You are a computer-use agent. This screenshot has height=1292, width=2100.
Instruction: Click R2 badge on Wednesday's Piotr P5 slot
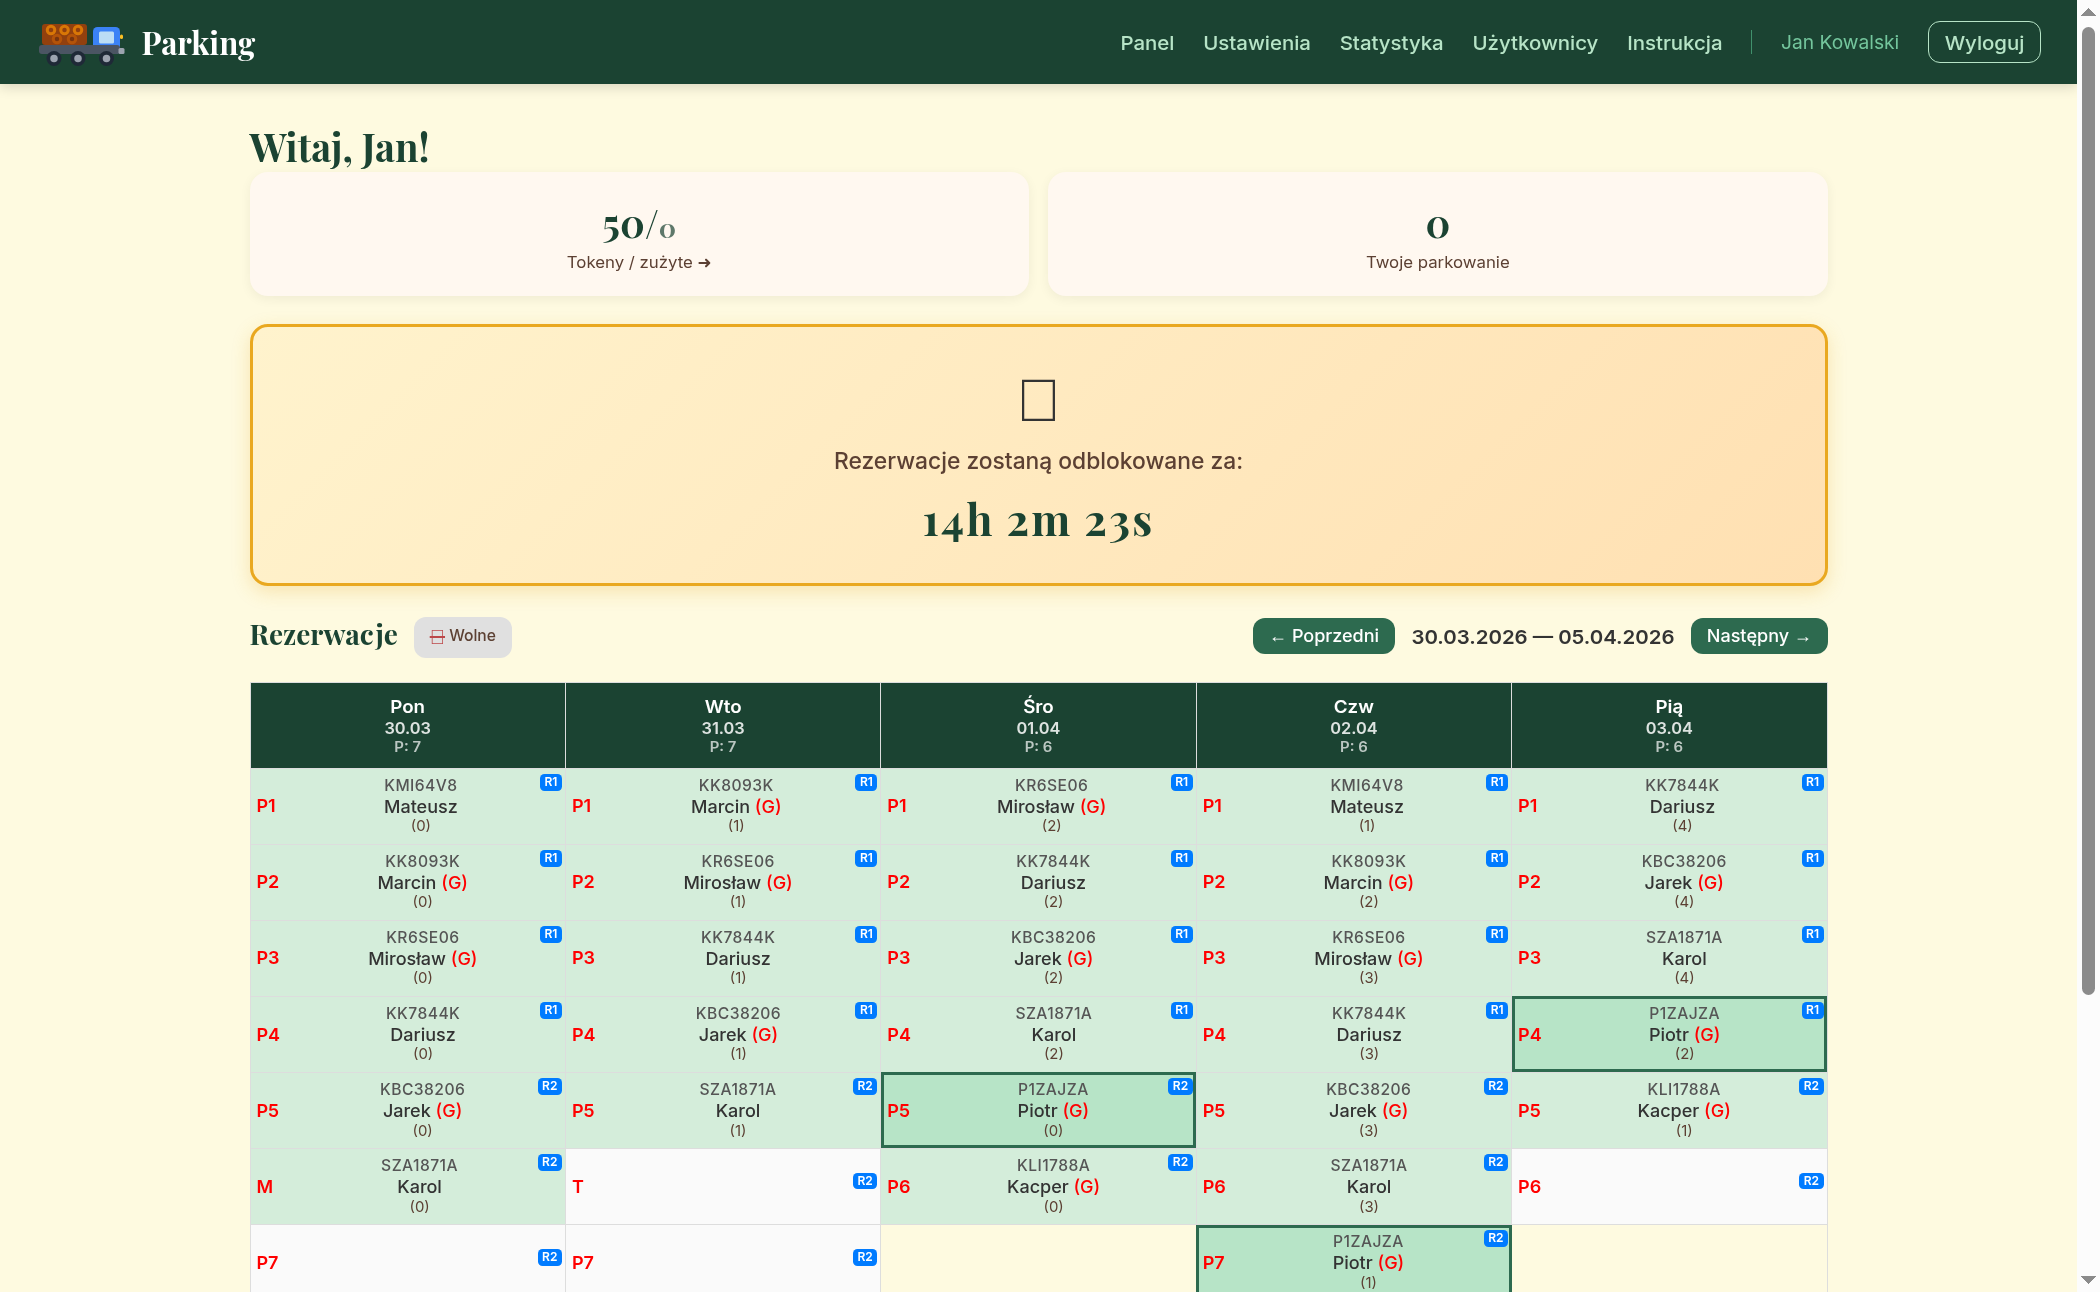click(1180, 1086)
